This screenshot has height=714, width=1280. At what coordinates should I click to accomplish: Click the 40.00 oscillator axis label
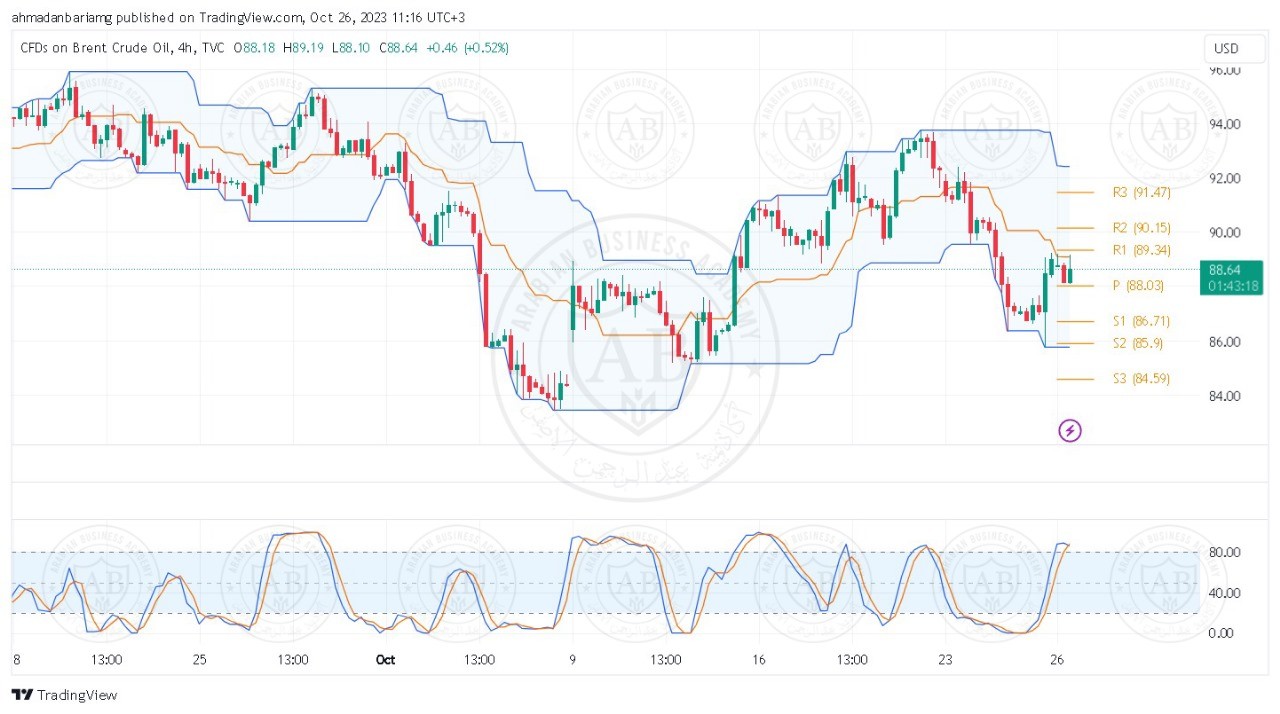pyautogui.click(x=1225, y=592)
